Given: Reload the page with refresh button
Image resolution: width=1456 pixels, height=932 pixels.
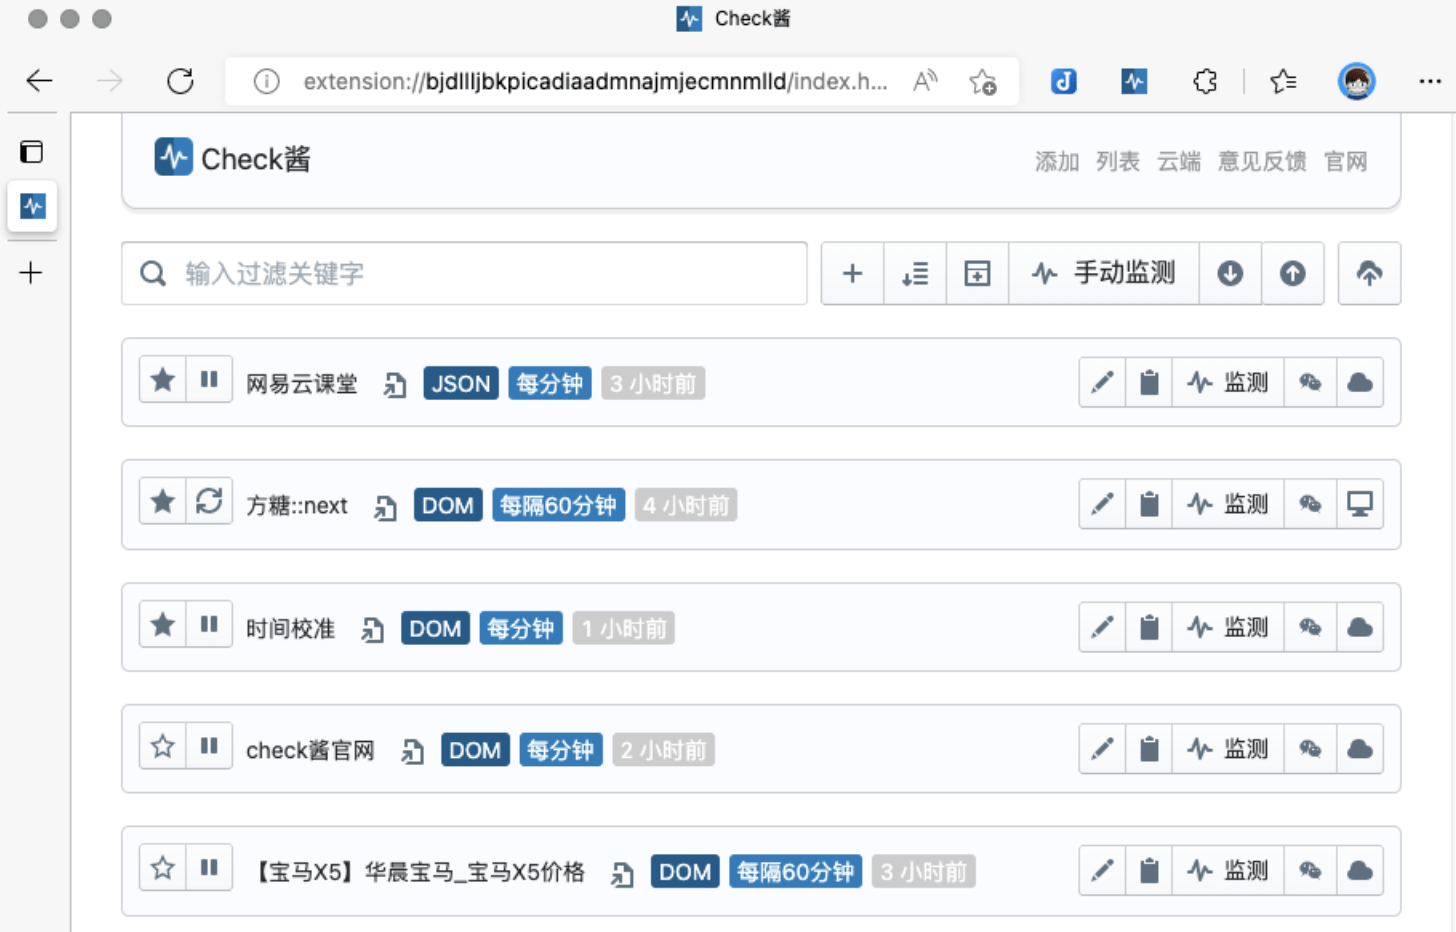Looking at the screenshot, I should click(x=180, y=81).
